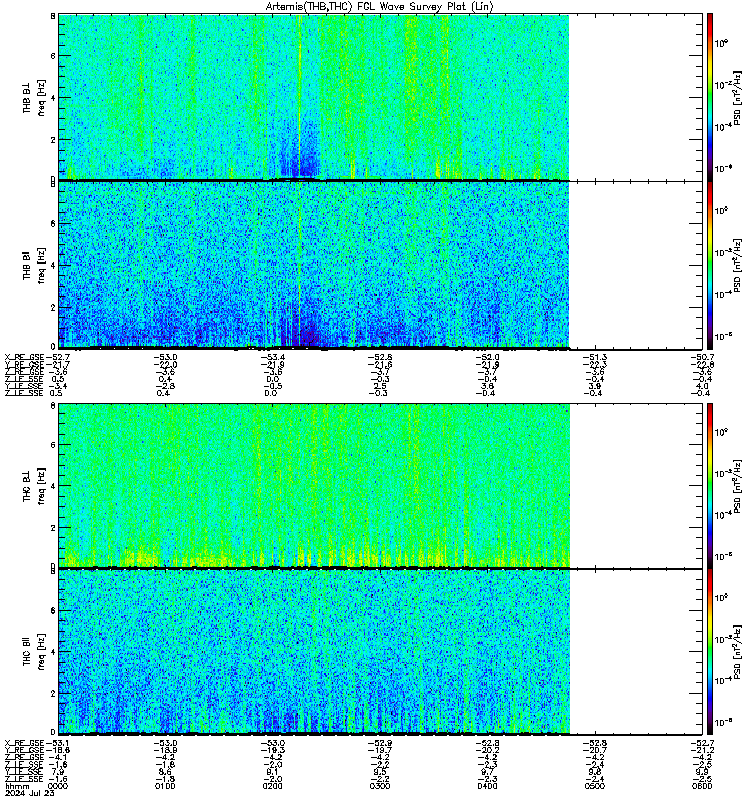
Task: Click the 'THC B∥ freq [Hz]' axis label
Action: [x=34, y=652]
